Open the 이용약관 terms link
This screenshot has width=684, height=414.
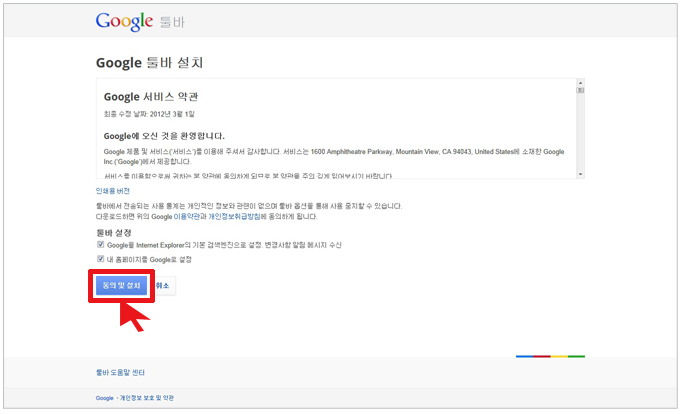[x=186, y=216]
